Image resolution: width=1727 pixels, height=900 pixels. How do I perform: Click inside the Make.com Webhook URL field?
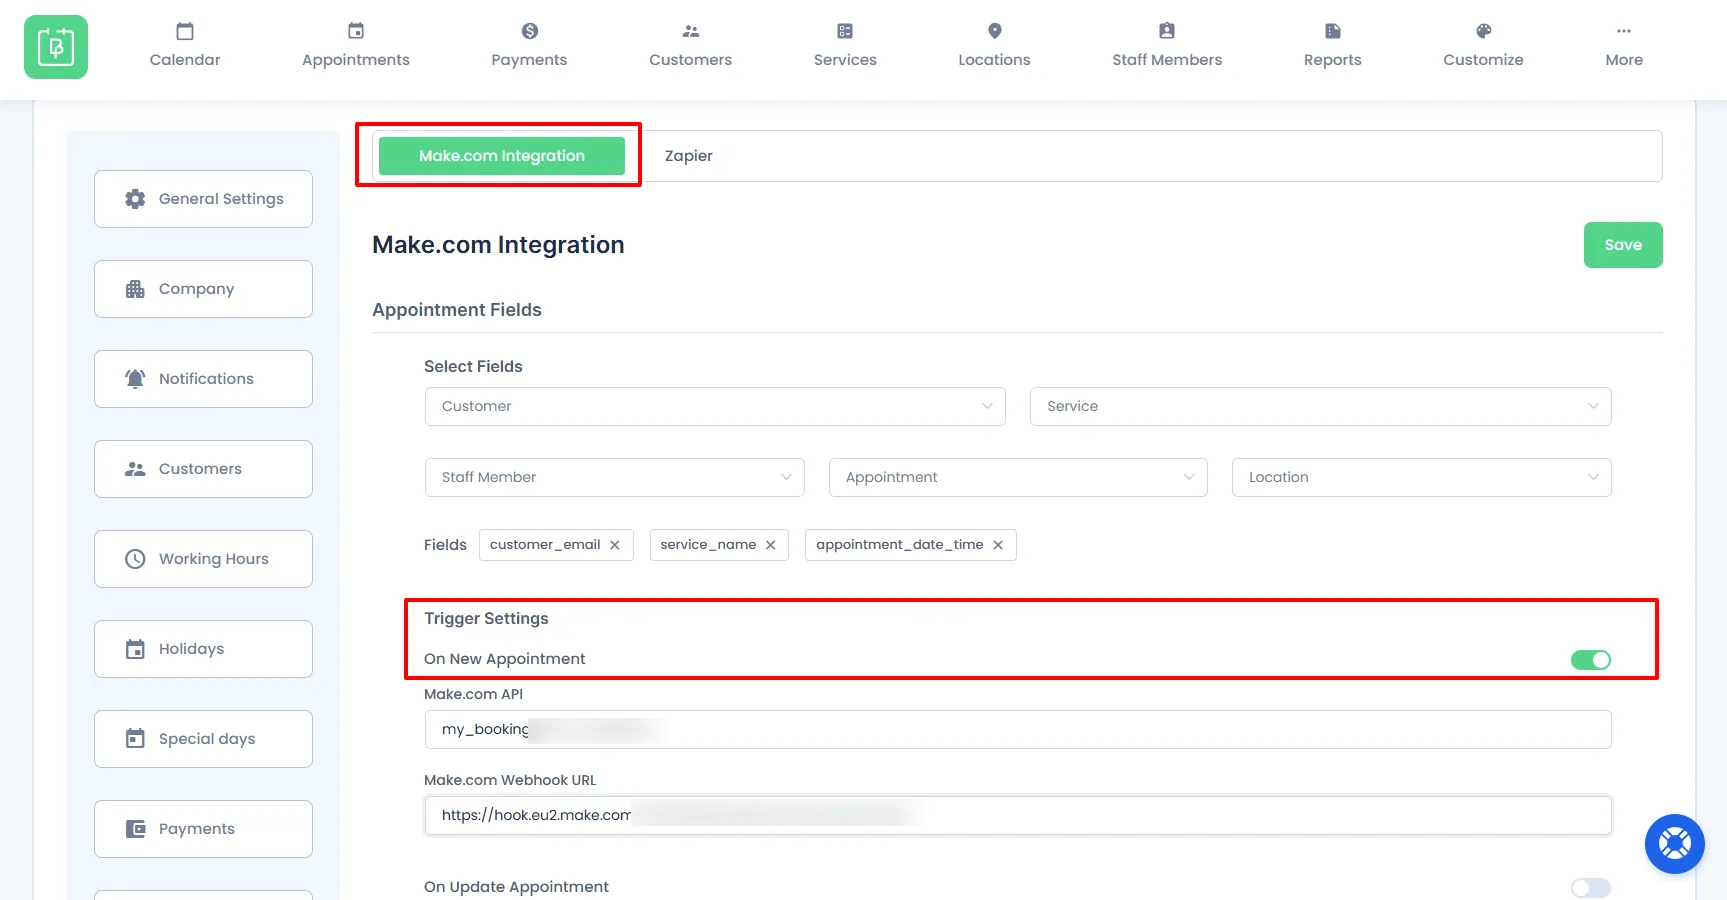click(x=1017, y=815)
